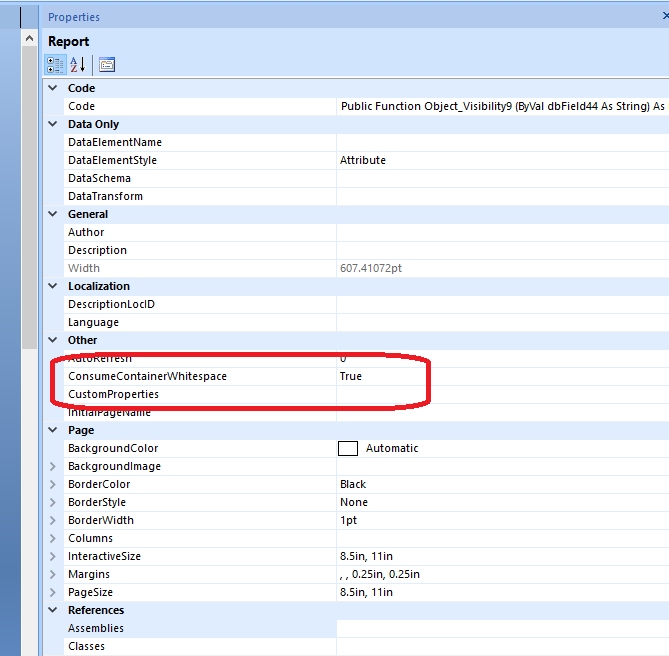Screen dimensions: 669x656
Task: Switch to Categorized view in Properties toolbar
Action: (x=55, y=65)
